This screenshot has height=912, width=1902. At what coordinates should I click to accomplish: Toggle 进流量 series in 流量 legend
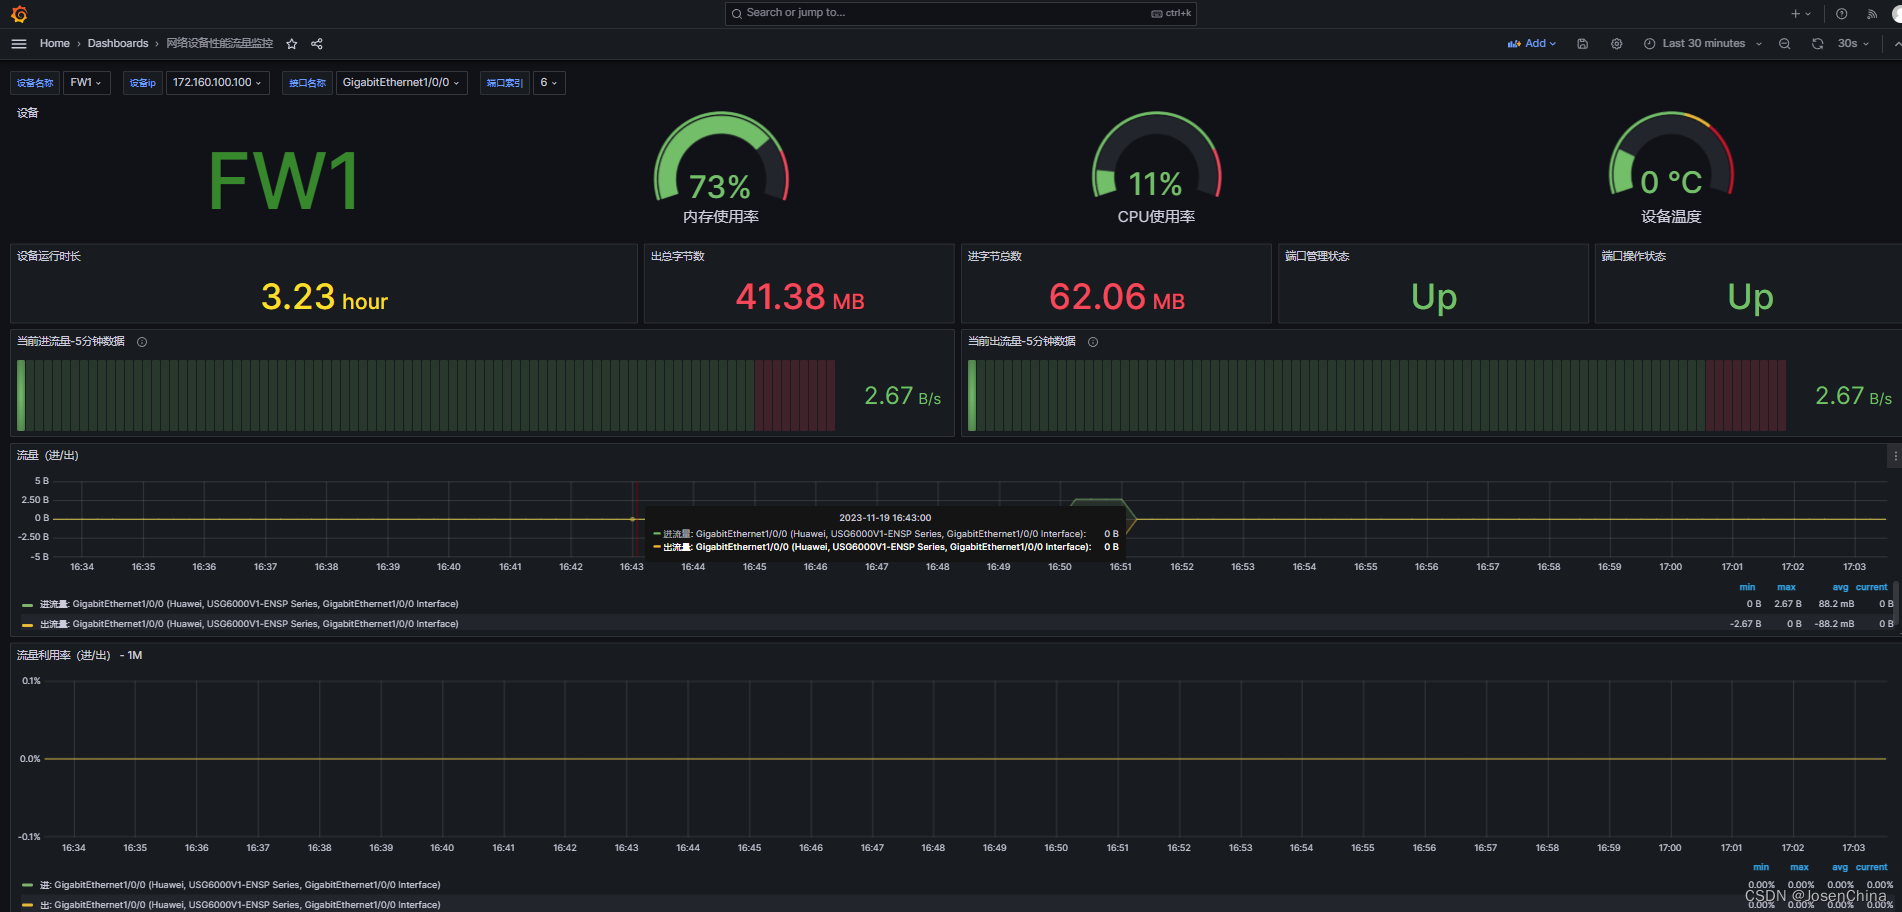(249, 604)
